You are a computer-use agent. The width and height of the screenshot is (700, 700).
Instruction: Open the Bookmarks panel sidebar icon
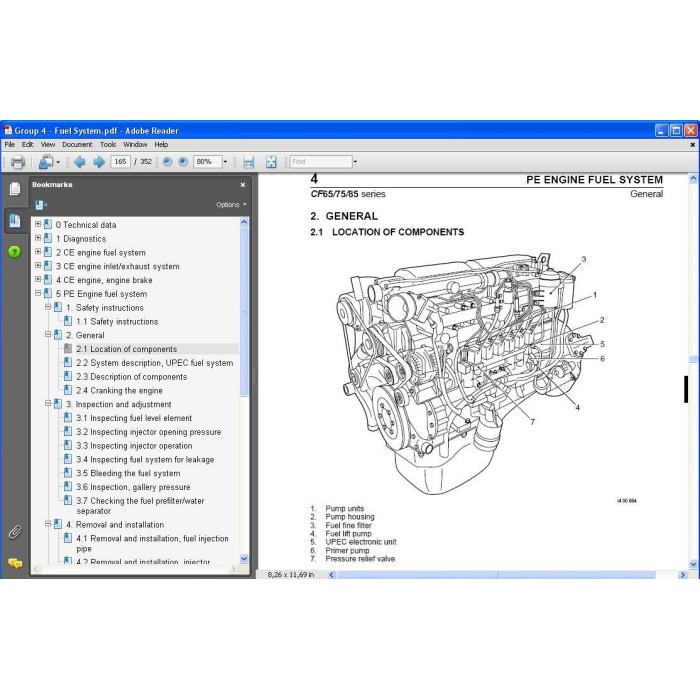tap(15, 221)
